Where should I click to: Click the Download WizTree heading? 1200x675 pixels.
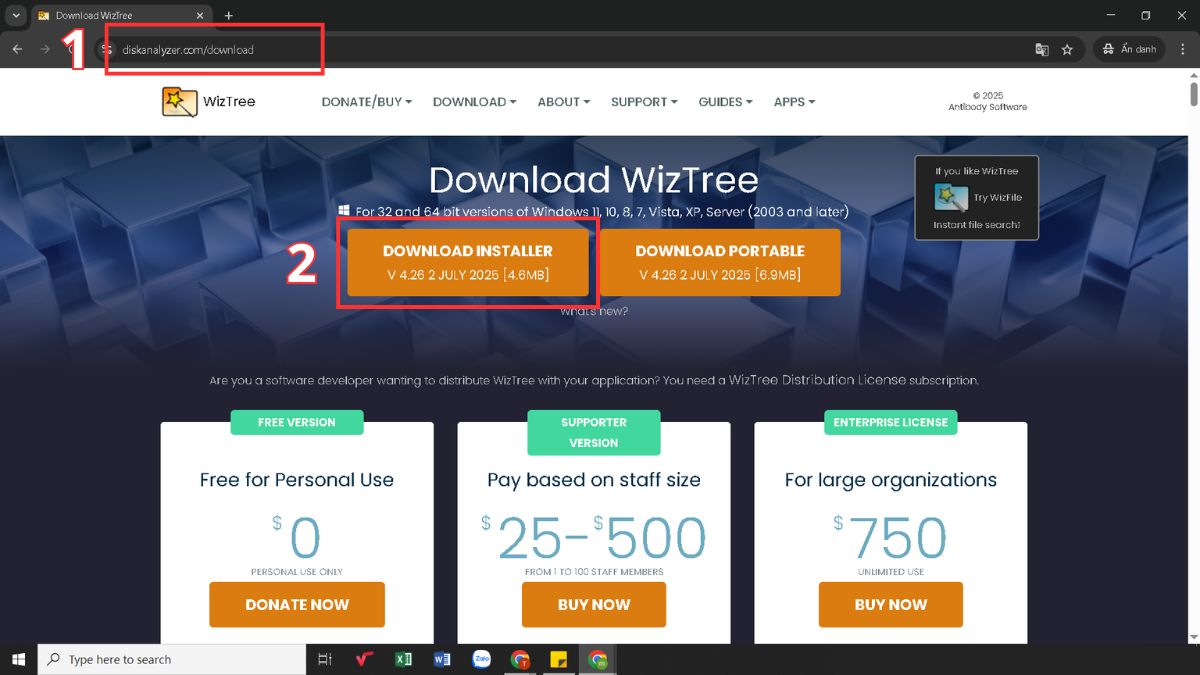594,180
